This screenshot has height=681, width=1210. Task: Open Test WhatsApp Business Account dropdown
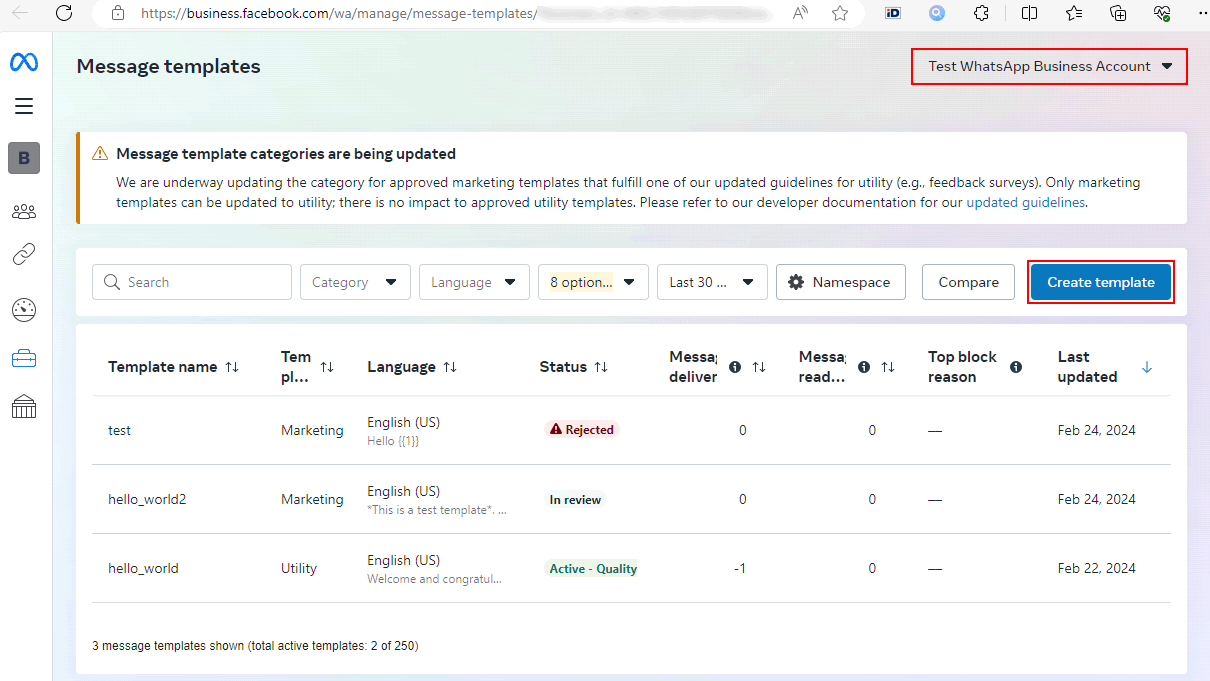[x=1050, y=66]
